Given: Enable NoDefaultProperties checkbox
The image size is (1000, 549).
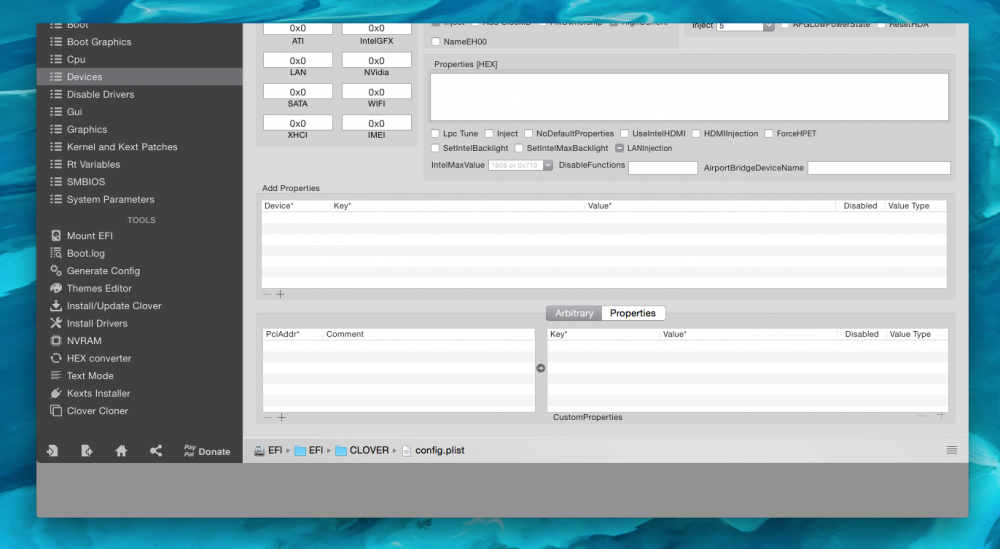Looking at the screenshot, I should pos(528,133).
